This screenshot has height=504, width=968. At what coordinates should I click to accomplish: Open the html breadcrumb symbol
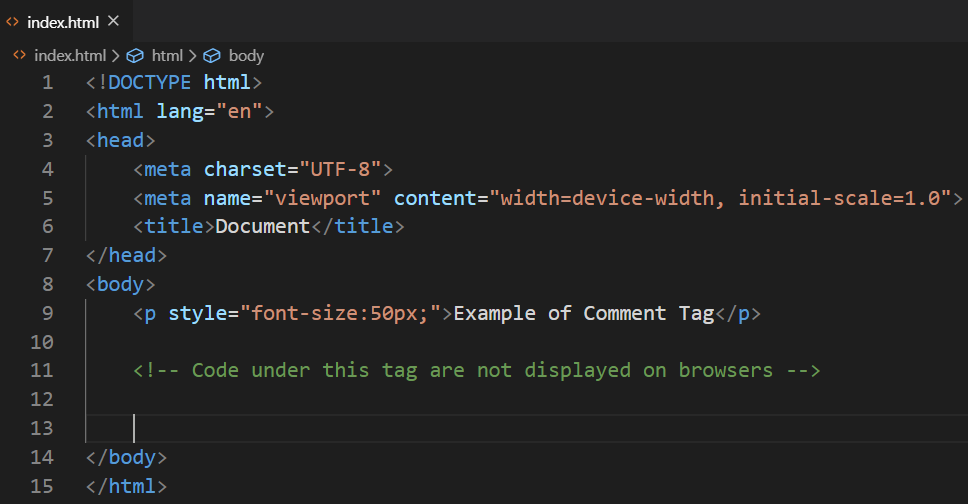(x=167, y=56)
